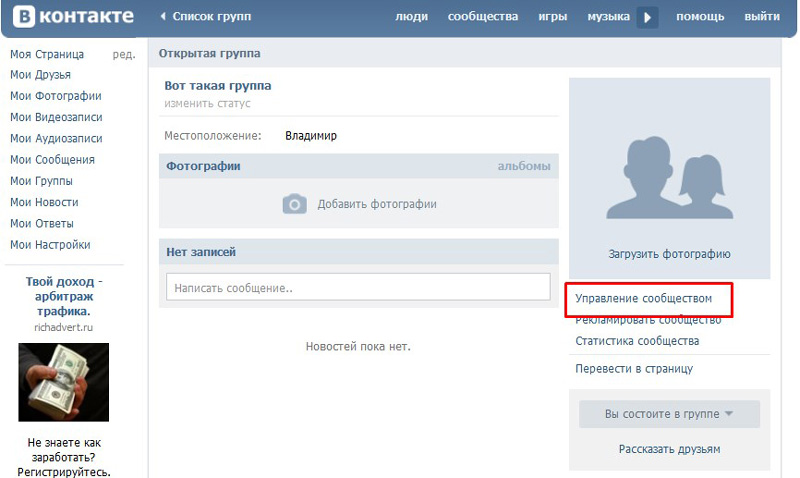The height and width of the screenshot is (478, 800).
Task: Click Загрузить фотографию link
Action: coord(669,254)
